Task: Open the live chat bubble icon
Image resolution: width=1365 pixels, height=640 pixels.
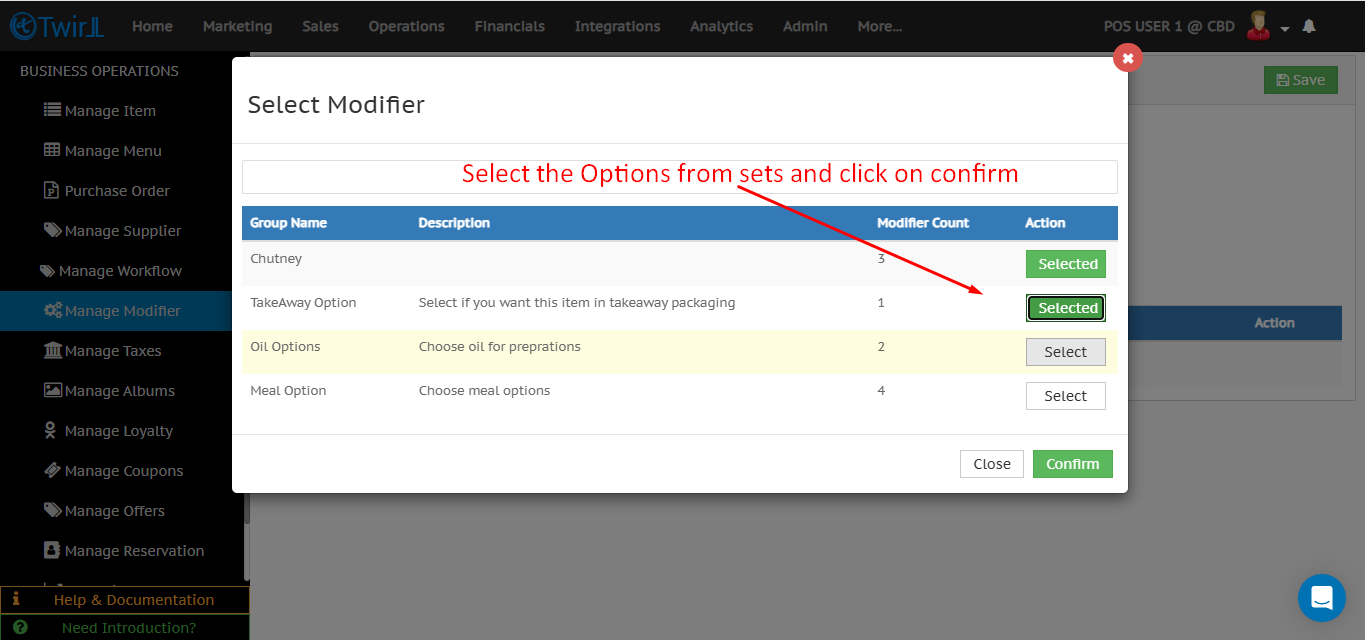Action: [x=1321, y=598]
